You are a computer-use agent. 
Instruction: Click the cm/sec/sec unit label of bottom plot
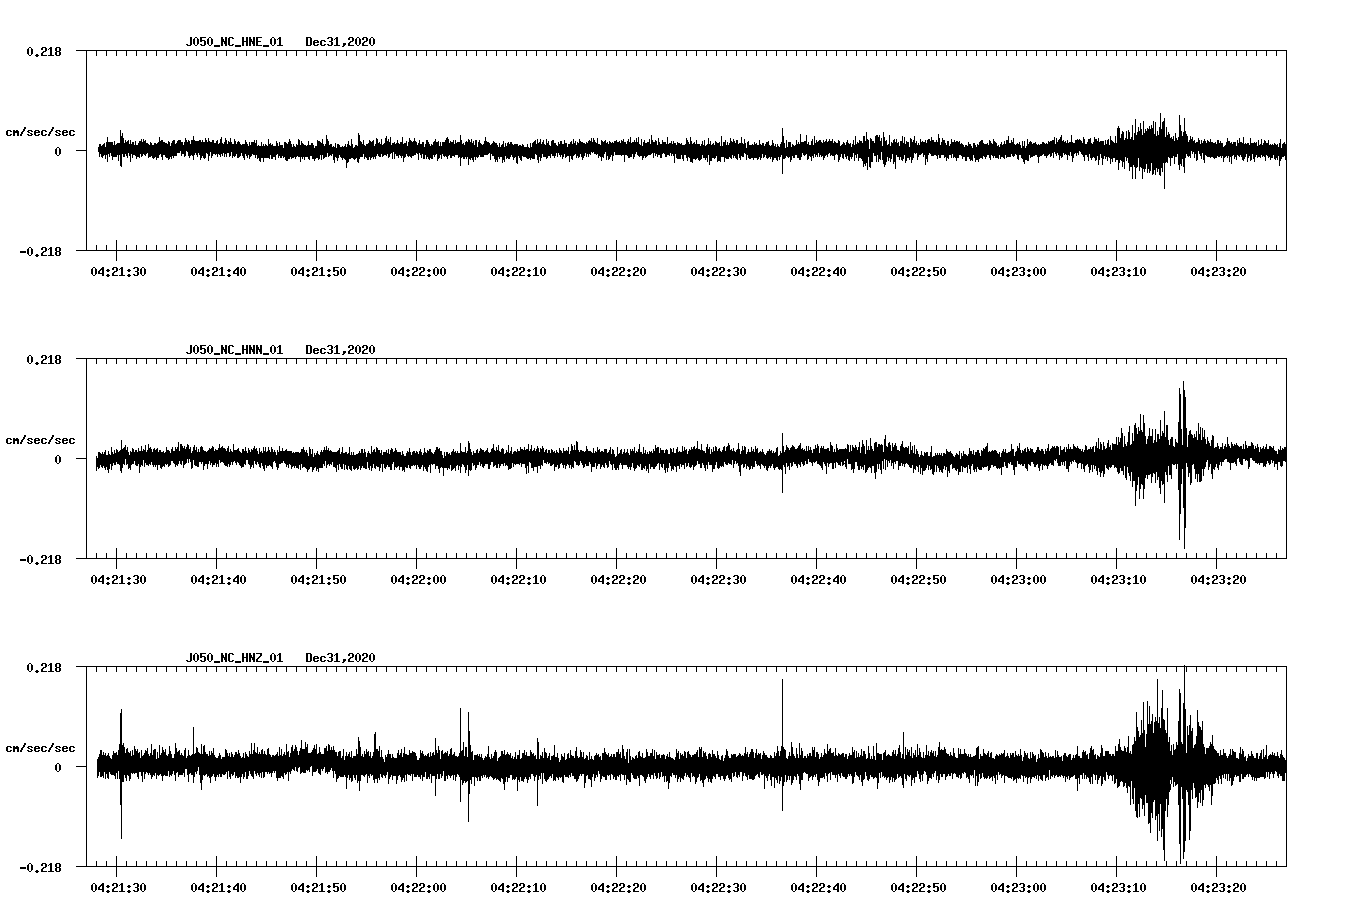40,745
